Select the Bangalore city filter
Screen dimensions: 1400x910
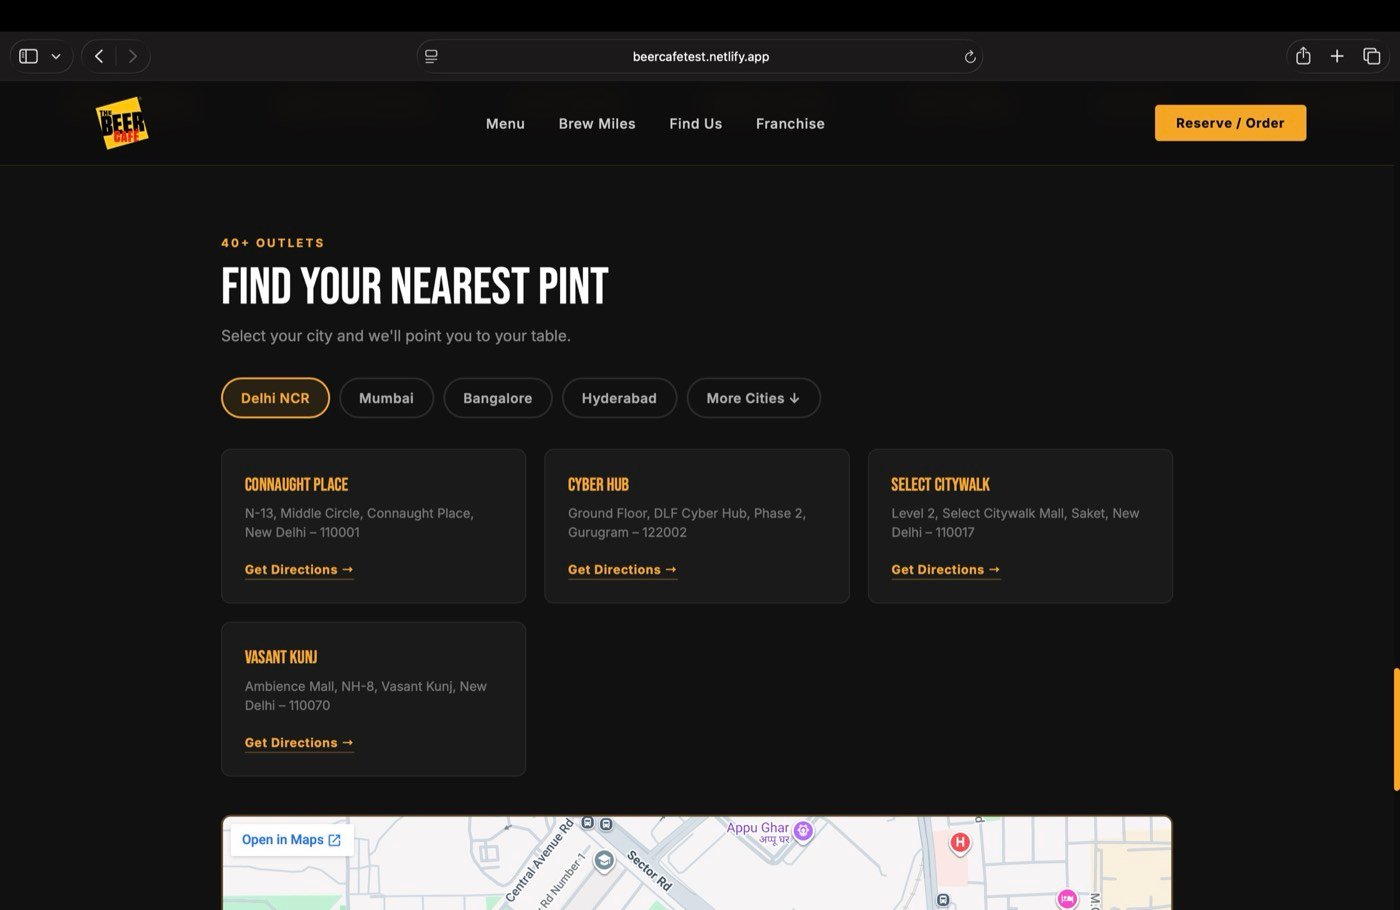tap(497, 398)
